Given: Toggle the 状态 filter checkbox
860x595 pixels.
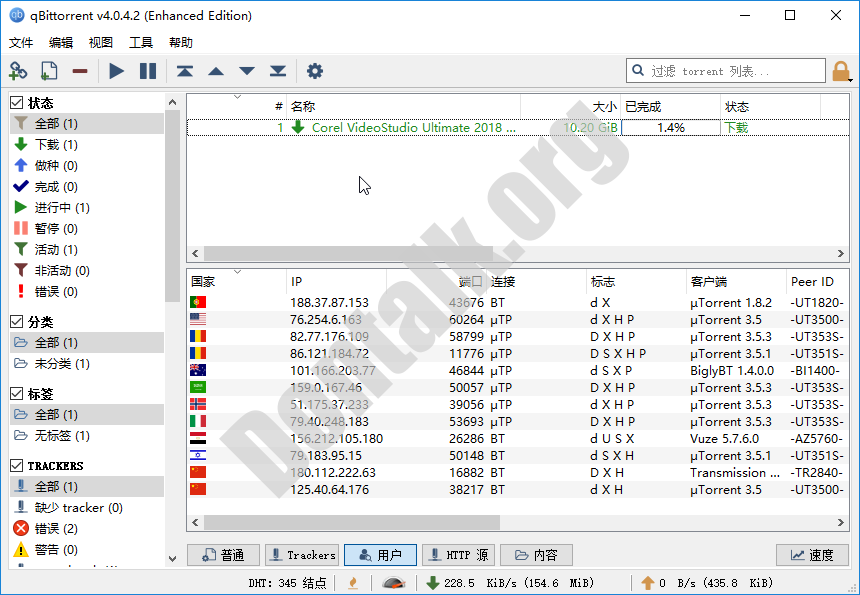Looking at the screenshot, I should [17, 103].
